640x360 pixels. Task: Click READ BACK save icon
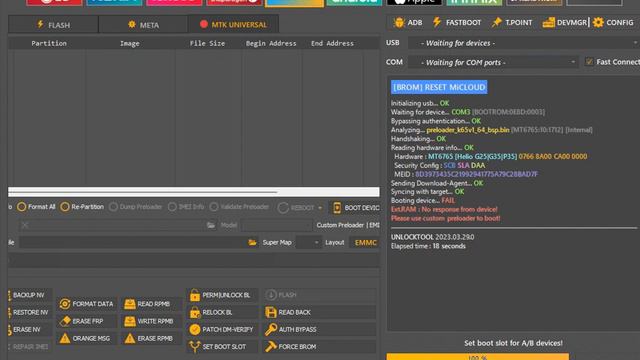(x=271, y=312)
